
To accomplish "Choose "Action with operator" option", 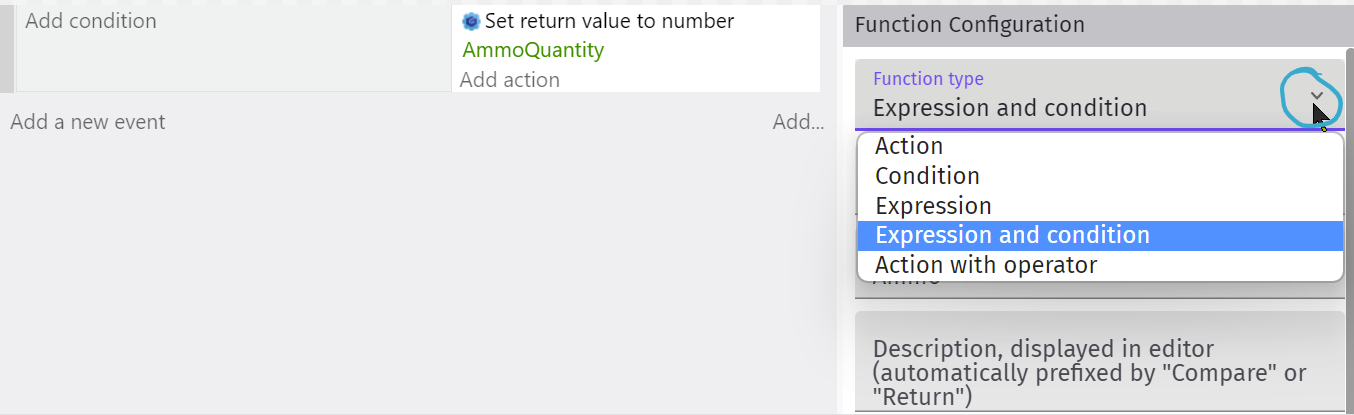I will pyautogui.click(x=985, y=265).
